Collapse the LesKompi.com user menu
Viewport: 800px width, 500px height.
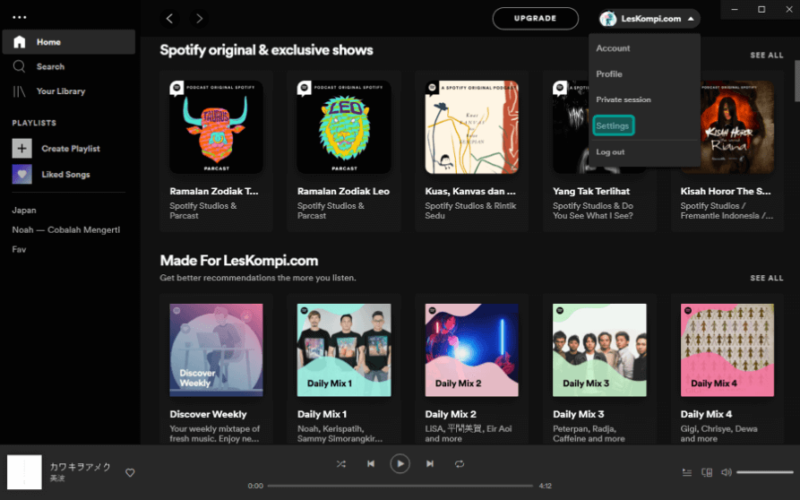[649, 19]
